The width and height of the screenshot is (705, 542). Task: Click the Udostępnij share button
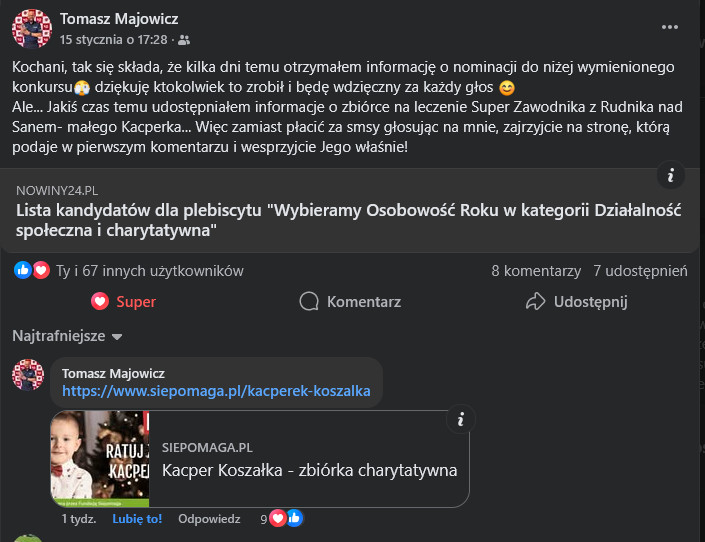coord(576,301)
